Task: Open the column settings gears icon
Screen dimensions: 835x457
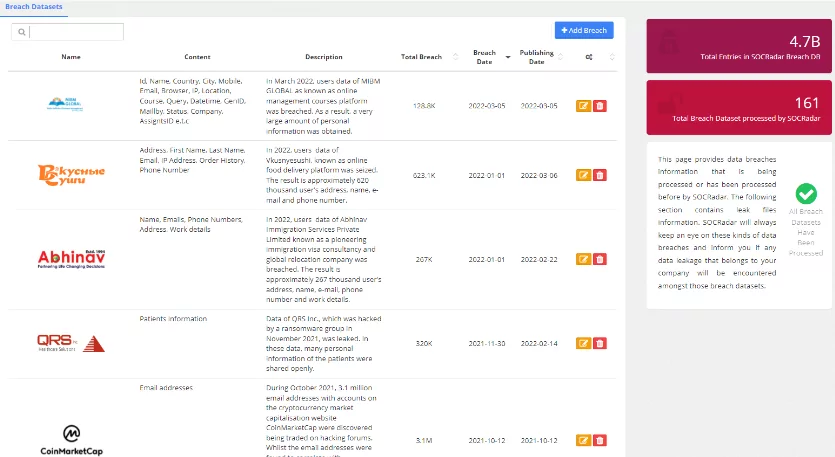Action: click(x=589, y=57)
